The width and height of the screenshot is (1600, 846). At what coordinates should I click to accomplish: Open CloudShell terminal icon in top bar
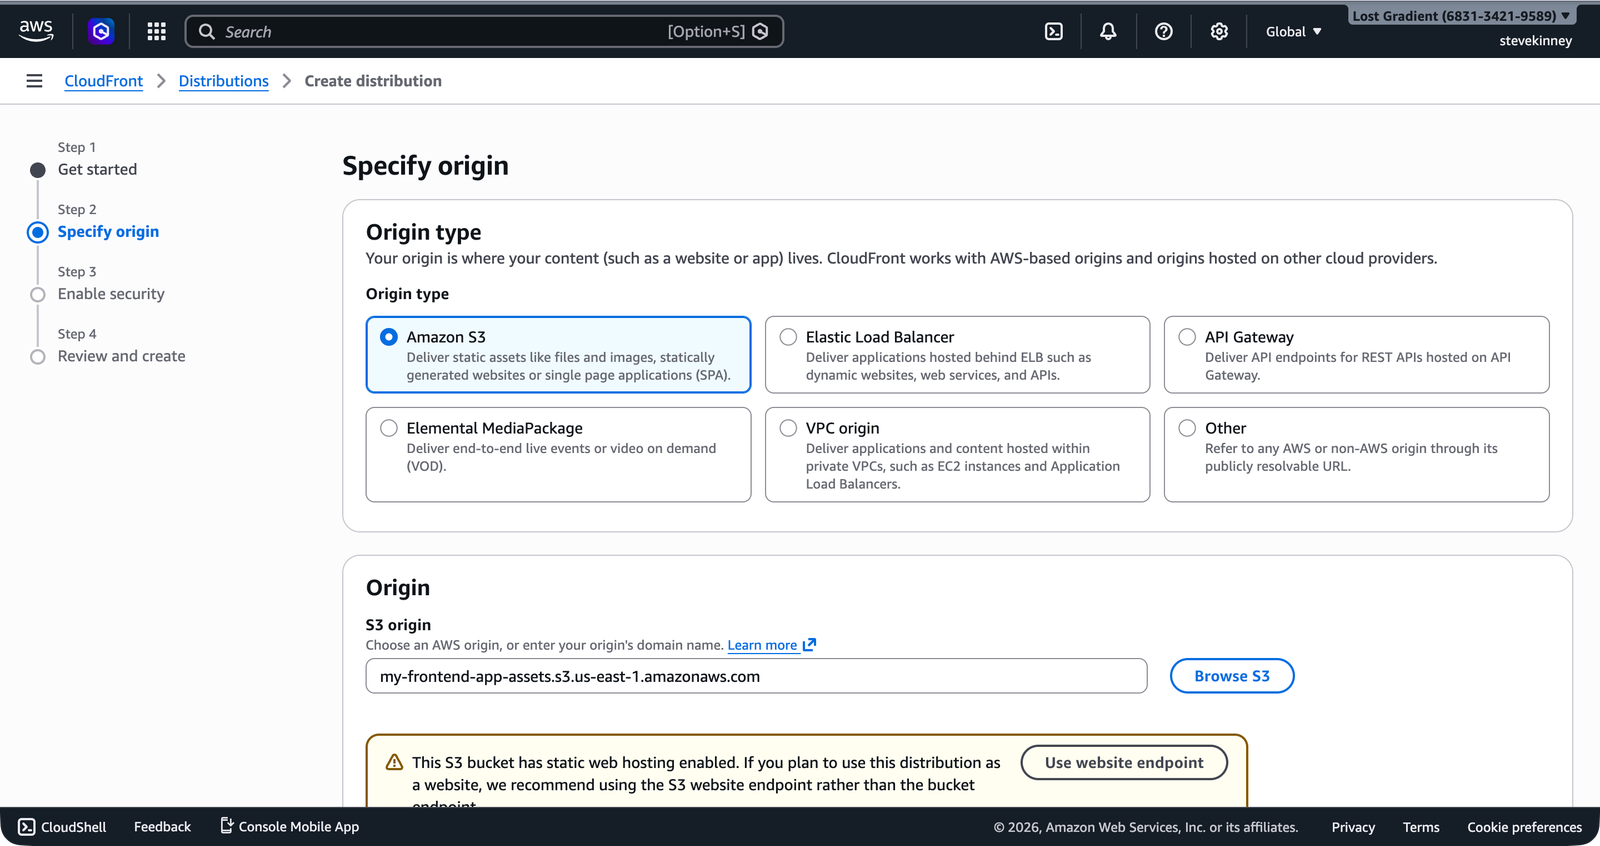pyautogui.click(x=1054, y=32)
